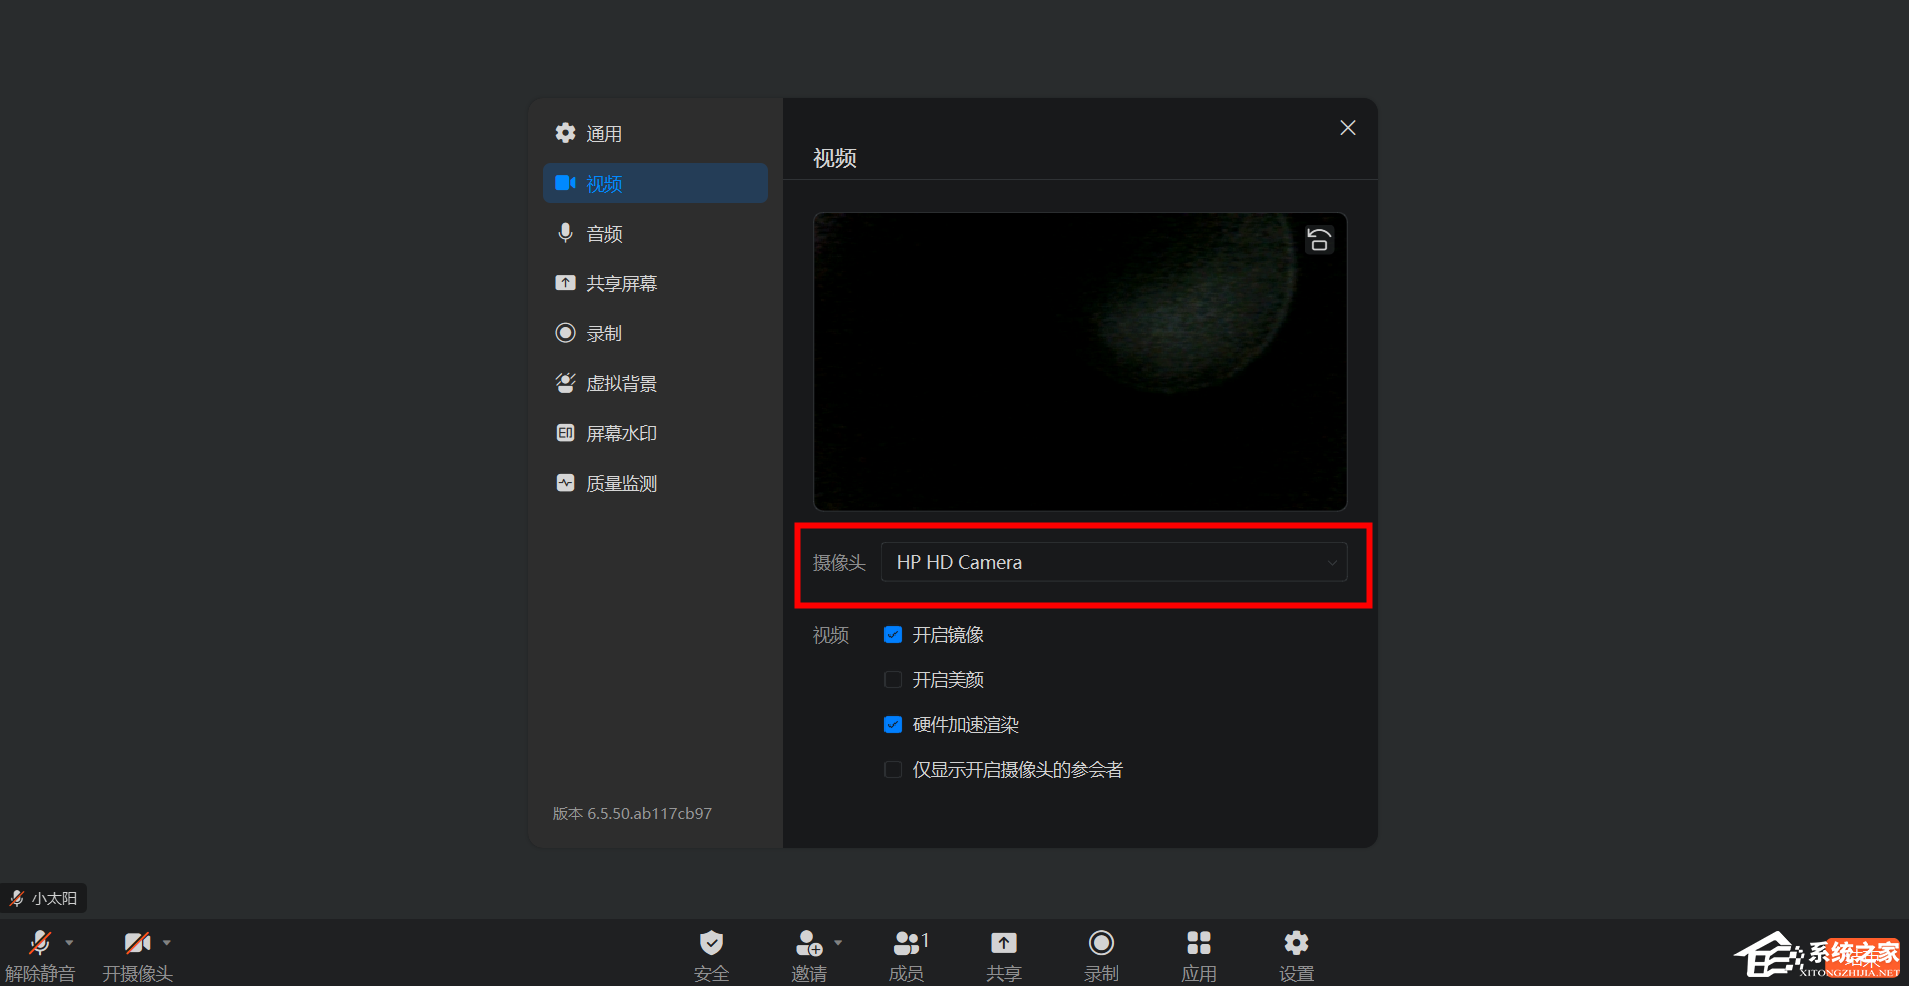The width and height of the screenshot is (1909, 986).
Task: Disable 硬件加速渲染 hardware acceleration
Action: 892,724
